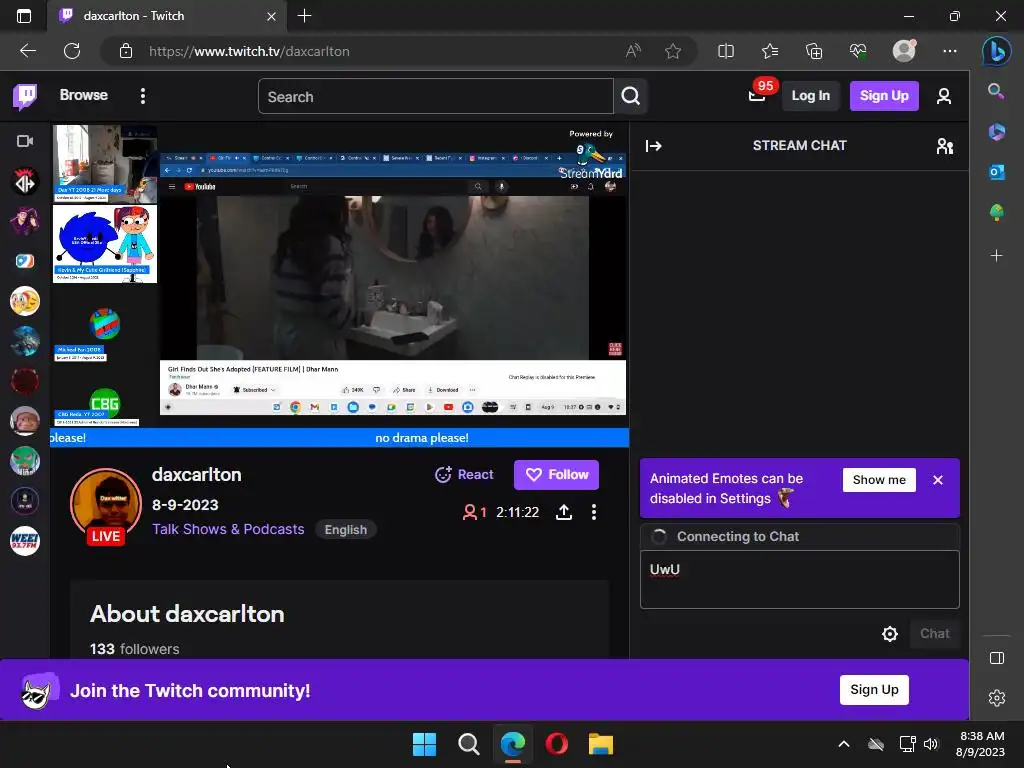The image size is (1024, 768).
Task: Open a new browser tab
Action: 304,16
